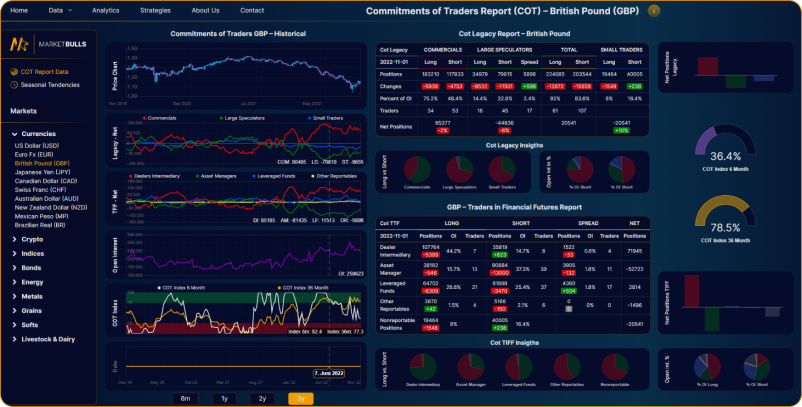The width and height of the screenshot is (802, 407).
Task: Toggle Asset Managers series in TFF legend
Action: 216,176
